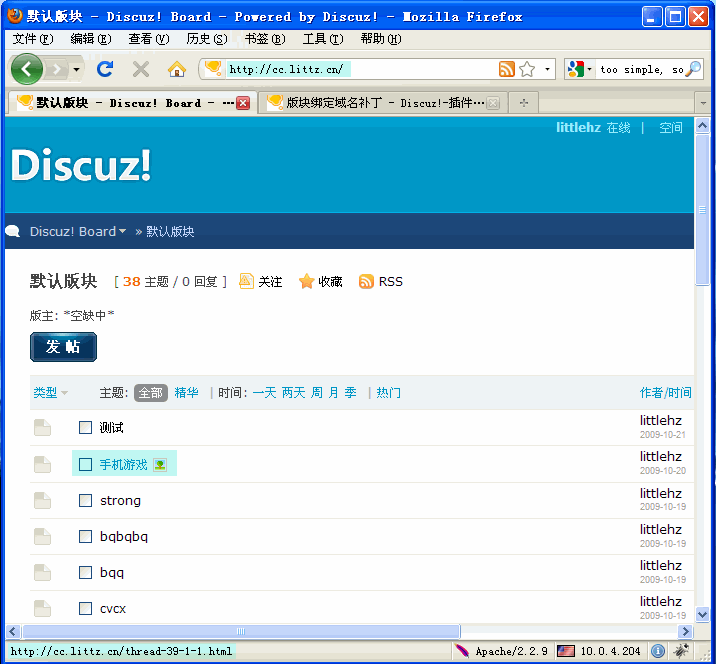Screen dimensions: 716x664
Task: Open the search engine selector dropdown
Action: coord(589,69)
